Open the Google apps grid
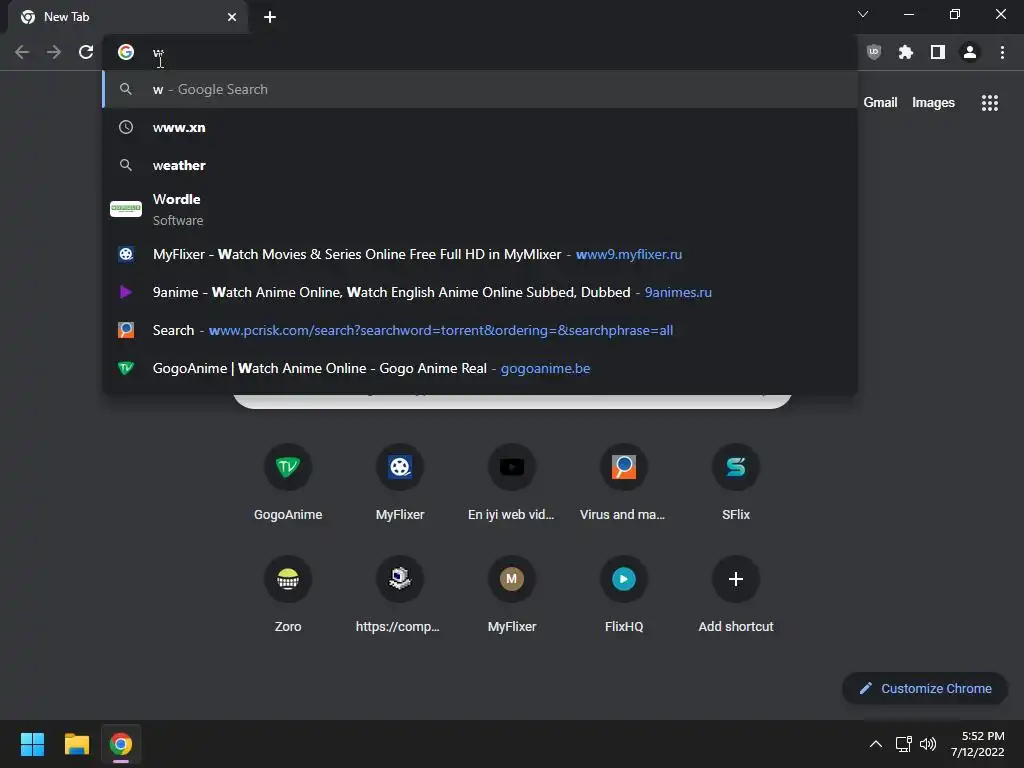The image size is (1024, 768). click(990, 103)
